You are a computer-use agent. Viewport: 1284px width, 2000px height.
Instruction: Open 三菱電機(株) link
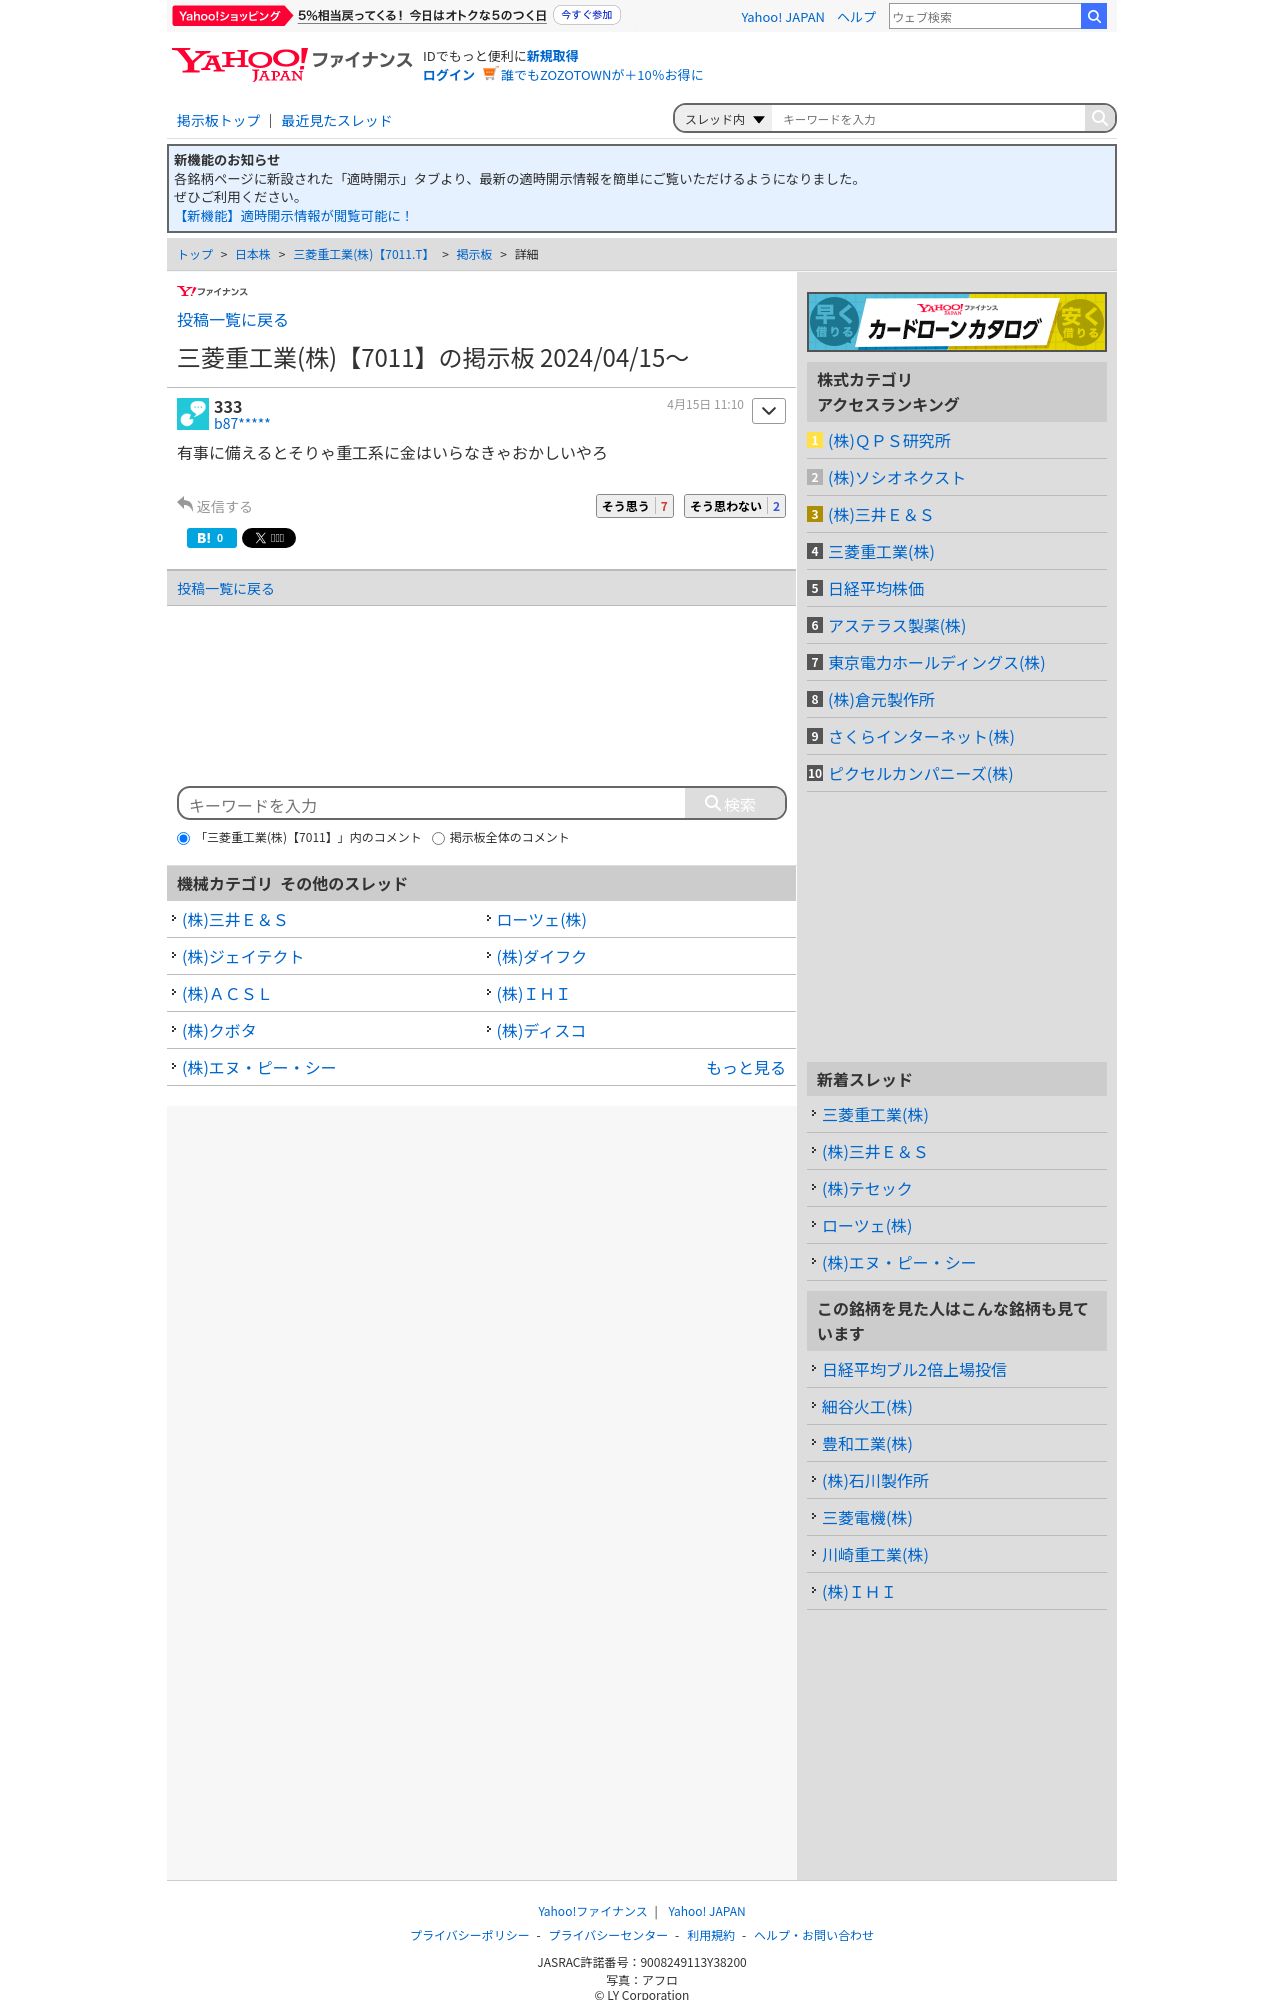867,1518
